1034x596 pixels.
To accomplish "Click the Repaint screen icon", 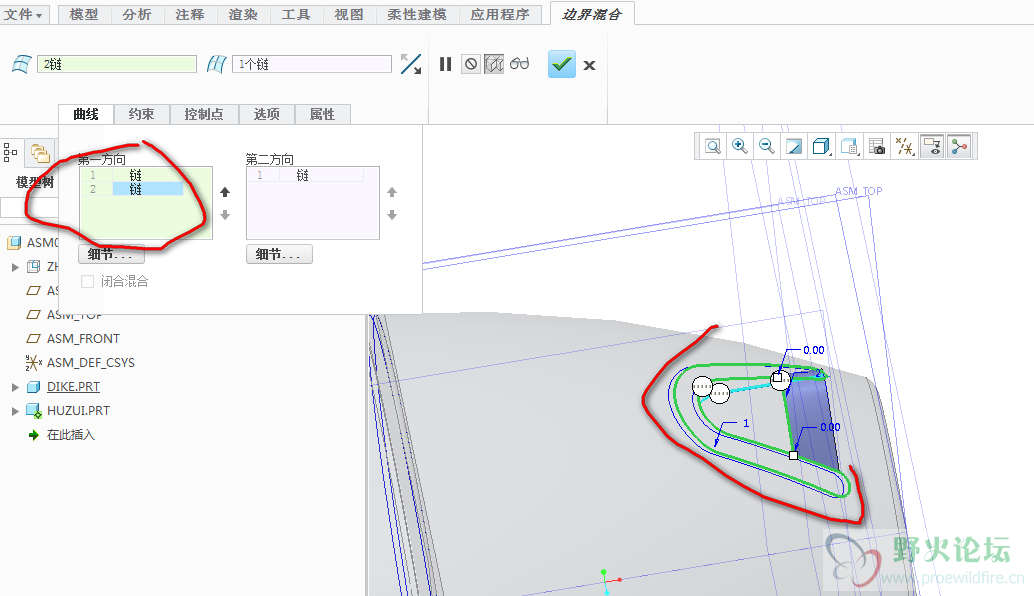I will 794,146.
